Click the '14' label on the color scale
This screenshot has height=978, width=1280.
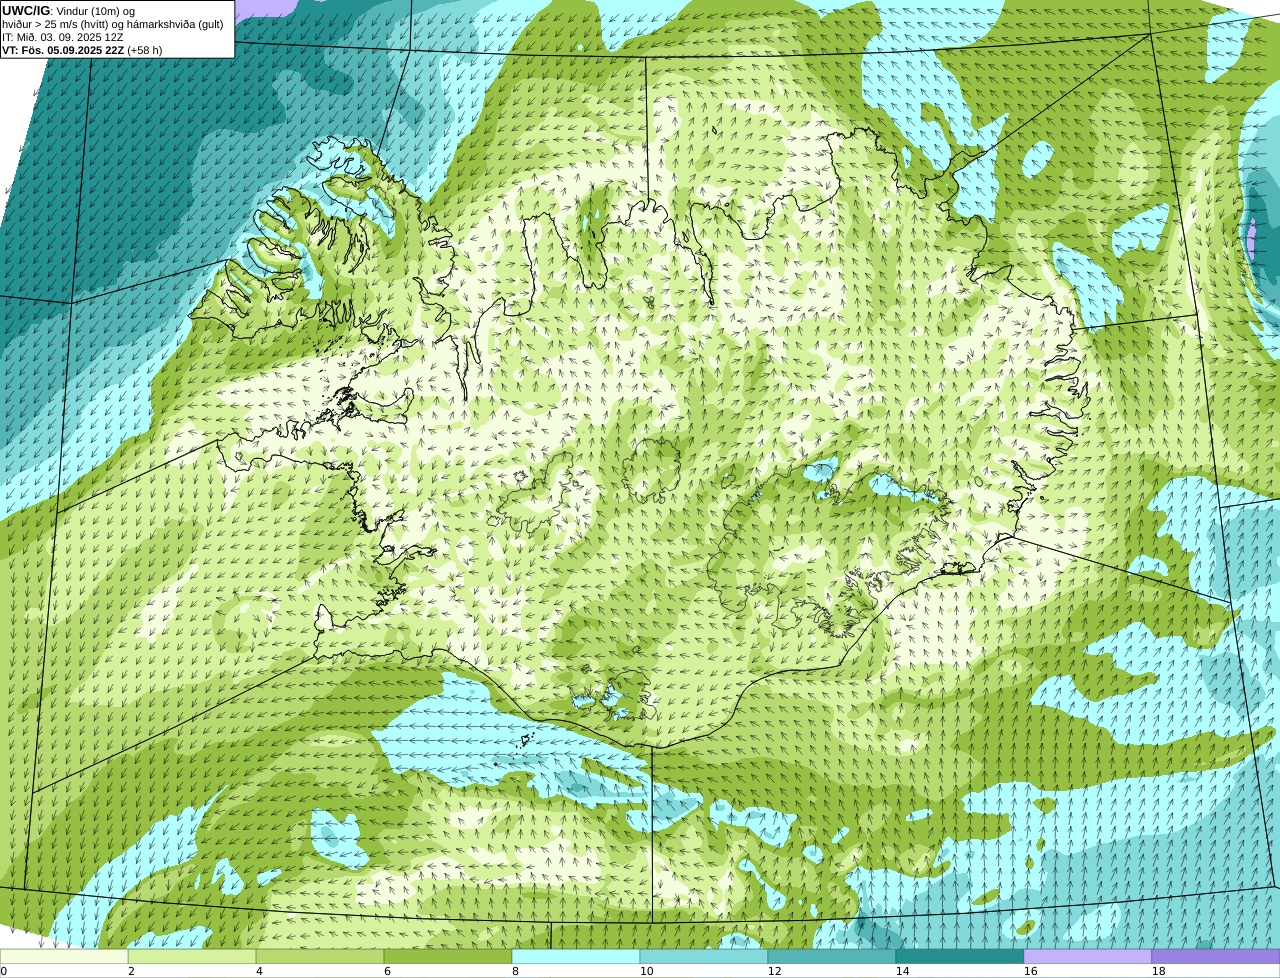pyautogui.click(x=902, y=971)
